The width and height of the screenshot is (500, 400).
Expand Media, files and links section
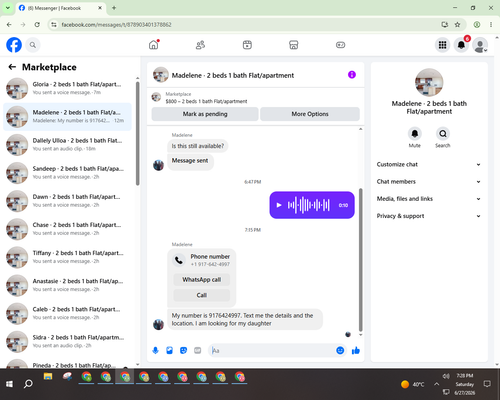[429, 199]
